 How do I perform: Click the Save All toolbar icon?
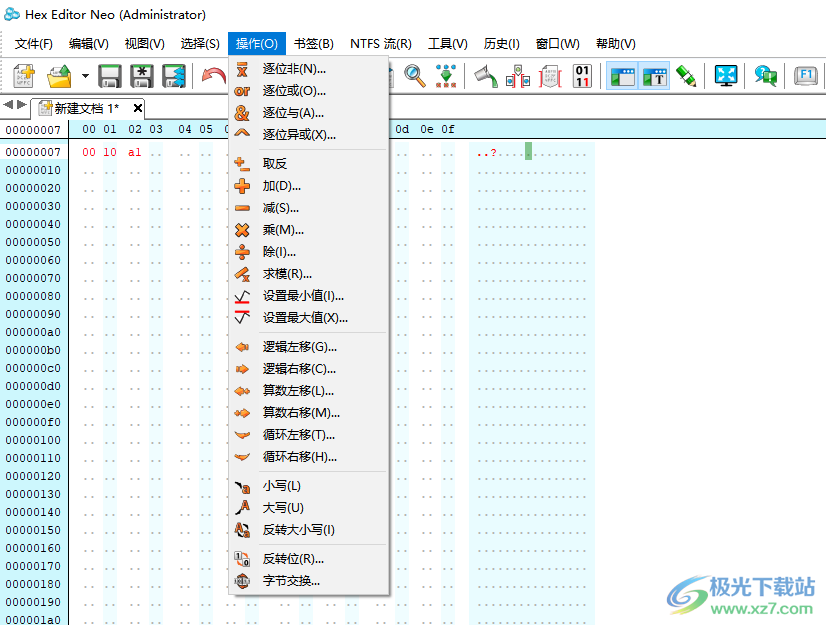[x=174, y=76]
